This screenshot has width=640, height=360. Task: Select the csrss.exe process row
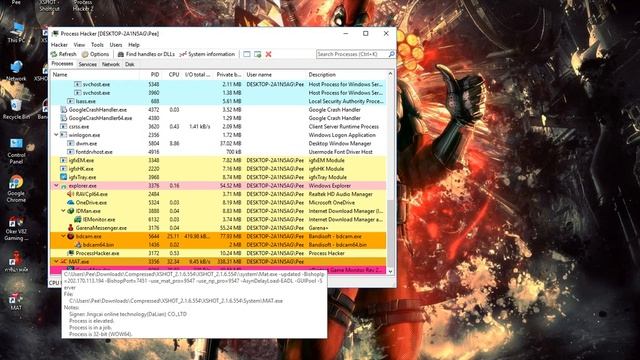coord(218,127)
